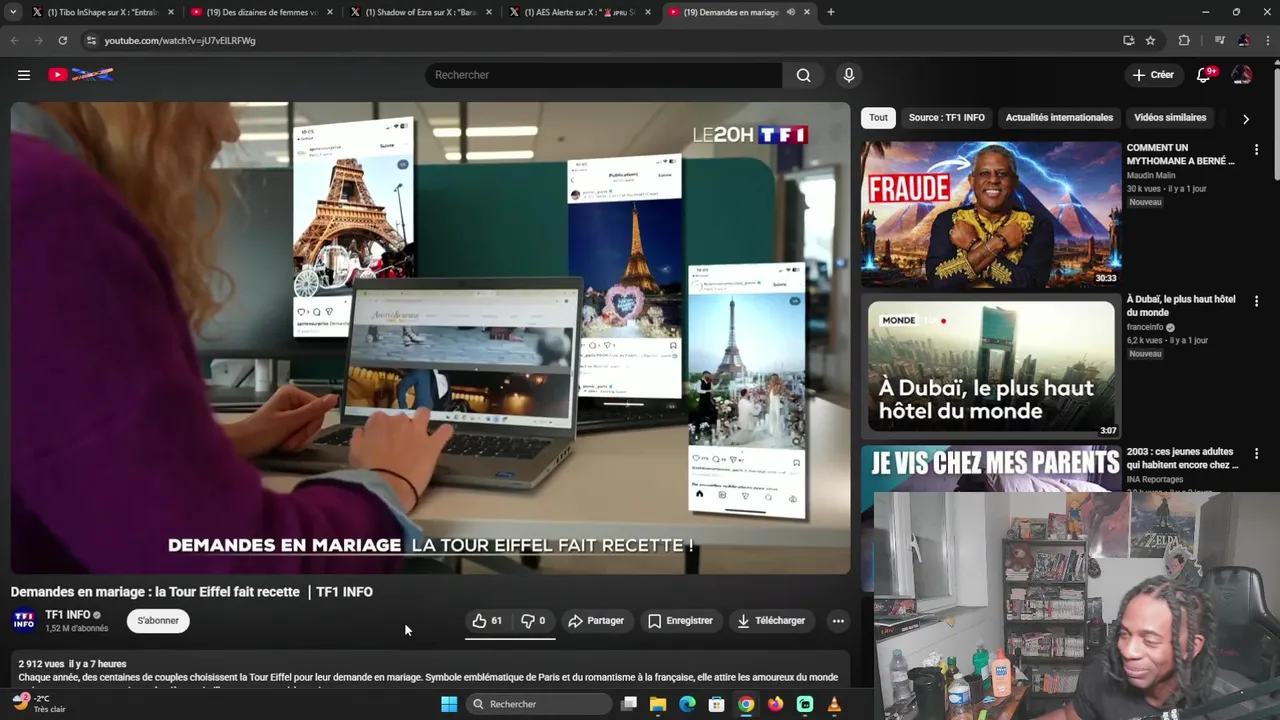Open options for the INA Reportages video
The height and width of the screenshot is (720, 1280).
tap(1256, 453)
